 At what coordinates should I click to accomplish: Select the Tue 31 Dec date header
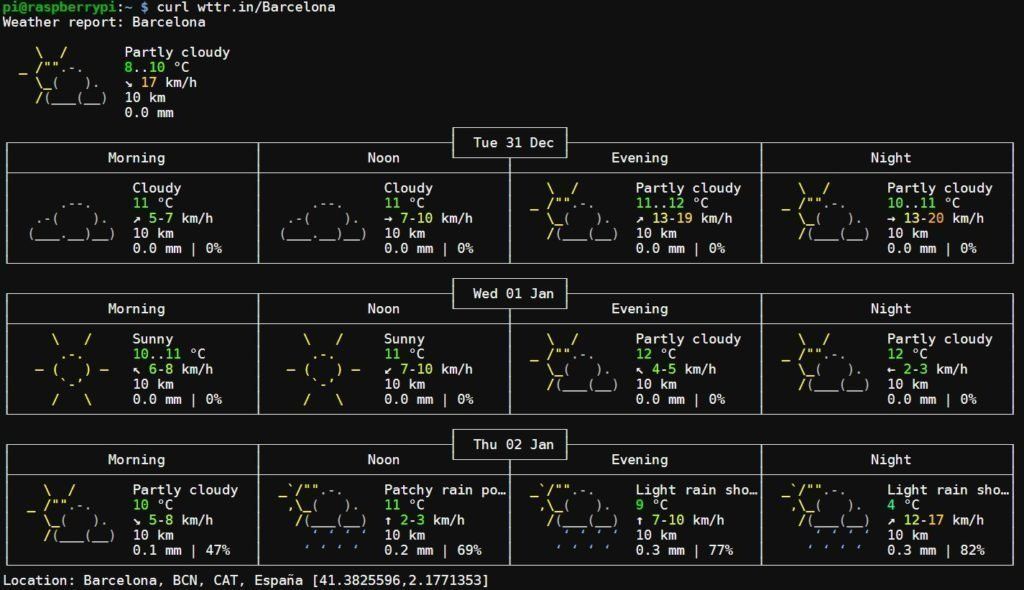(x=512, y=143)
